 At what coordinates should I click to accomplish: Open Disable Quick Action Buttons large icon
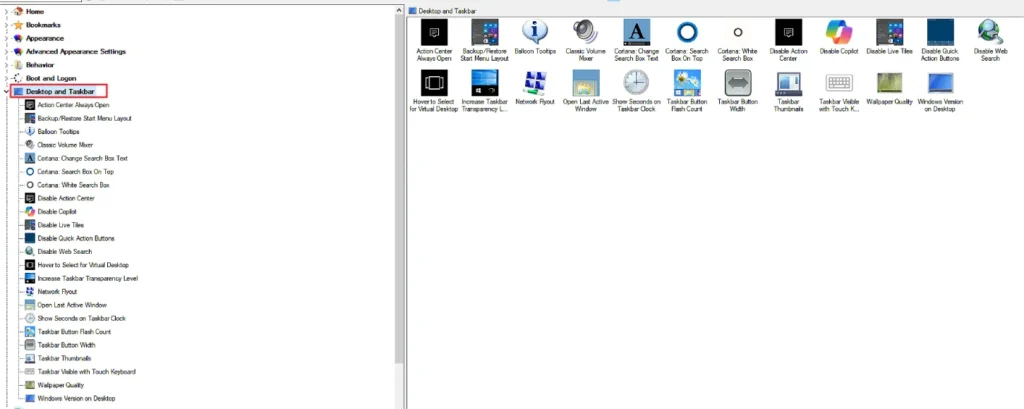940,32
